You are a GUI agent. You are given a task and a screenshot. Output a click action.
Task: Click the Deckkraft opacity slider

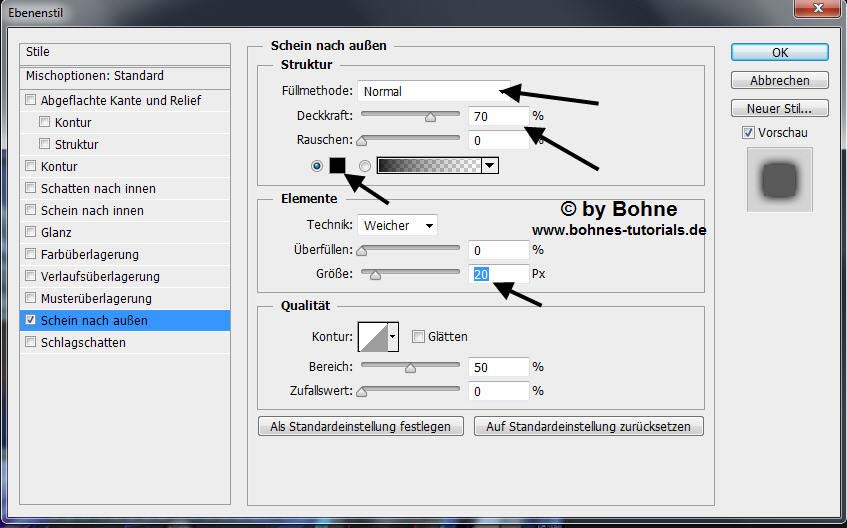click(x=410, y=116)
